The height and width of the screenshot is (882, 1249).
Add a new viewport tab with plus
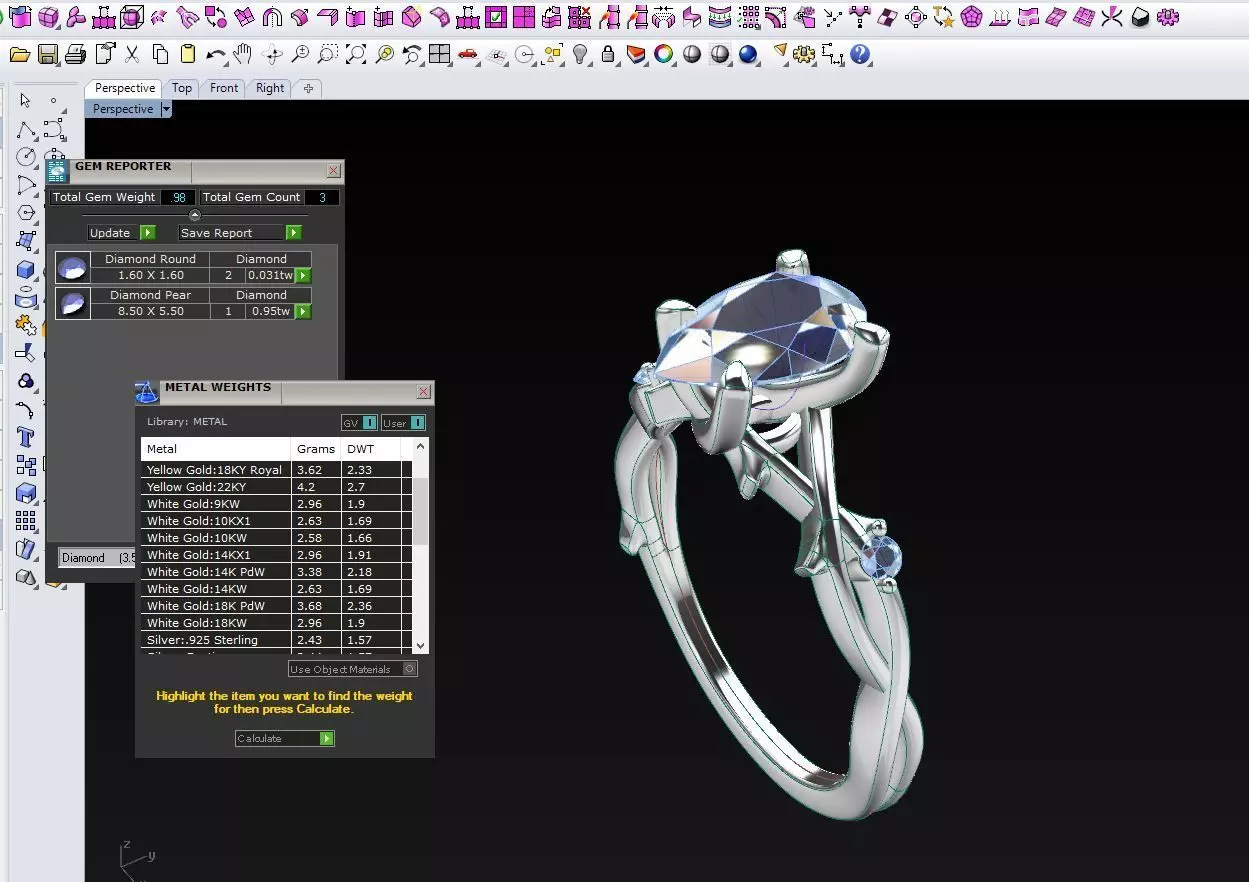click(x=308, y=88)
